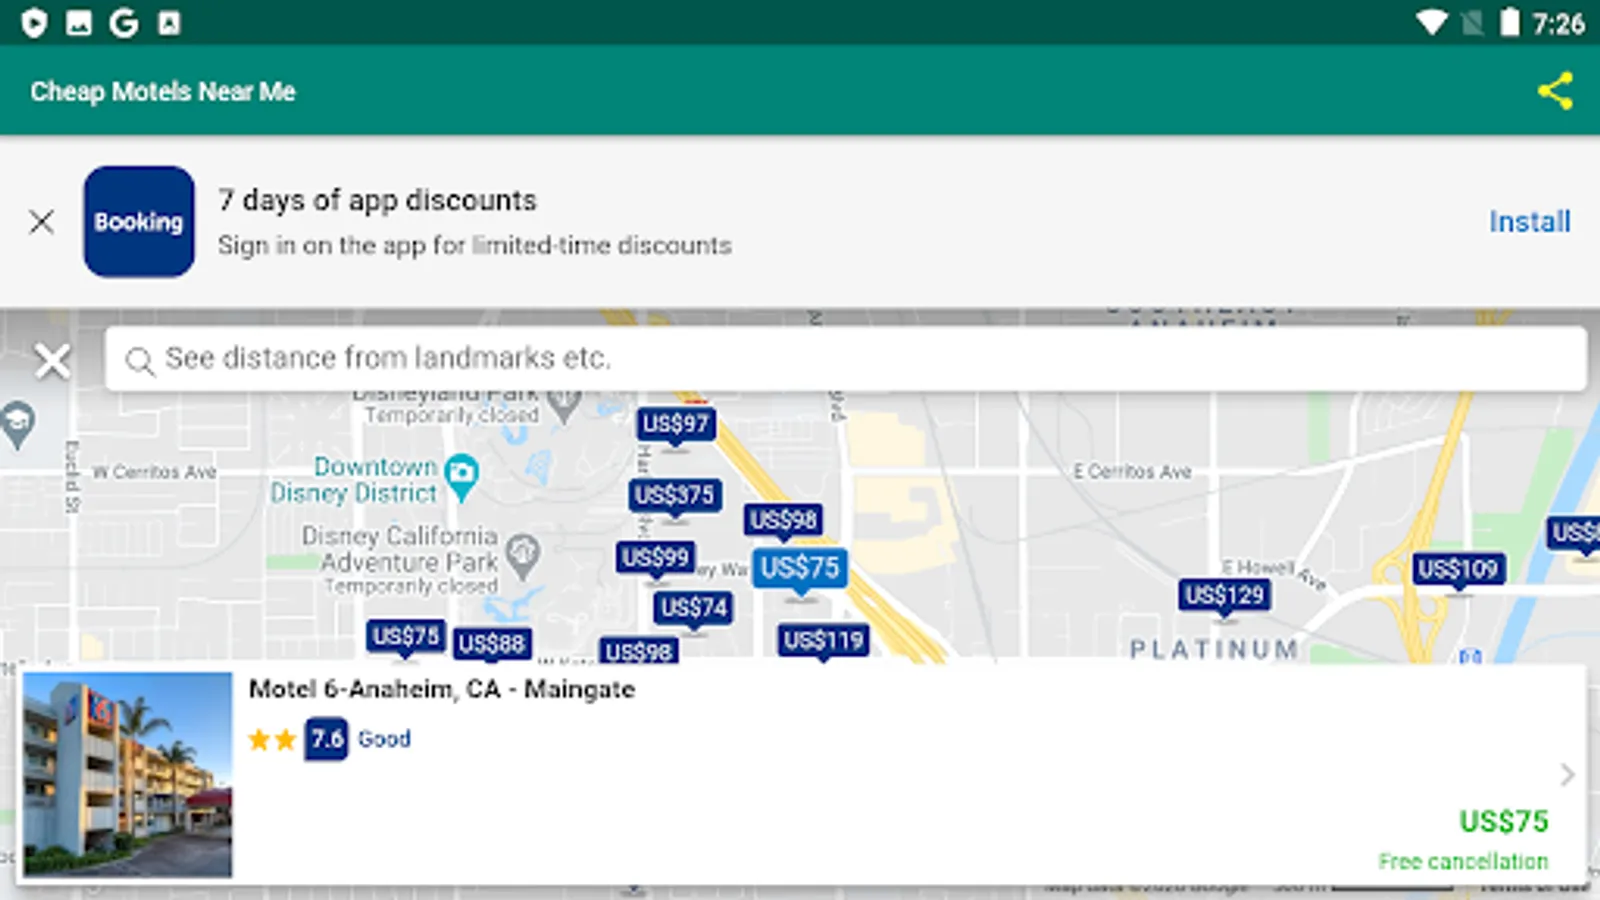Dismiss the Booking app discount banner
The width and height of the screenshot is (1600, 900).
42,221
